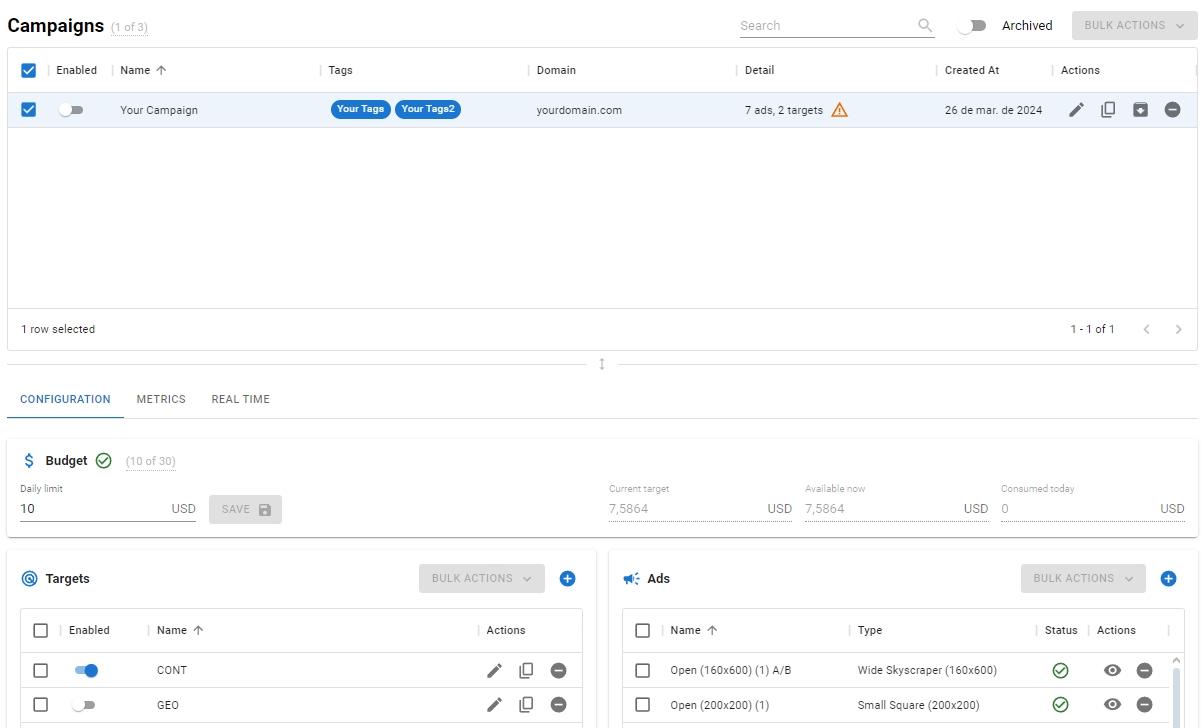Switch to the Metrics tab

pos(161,399)
